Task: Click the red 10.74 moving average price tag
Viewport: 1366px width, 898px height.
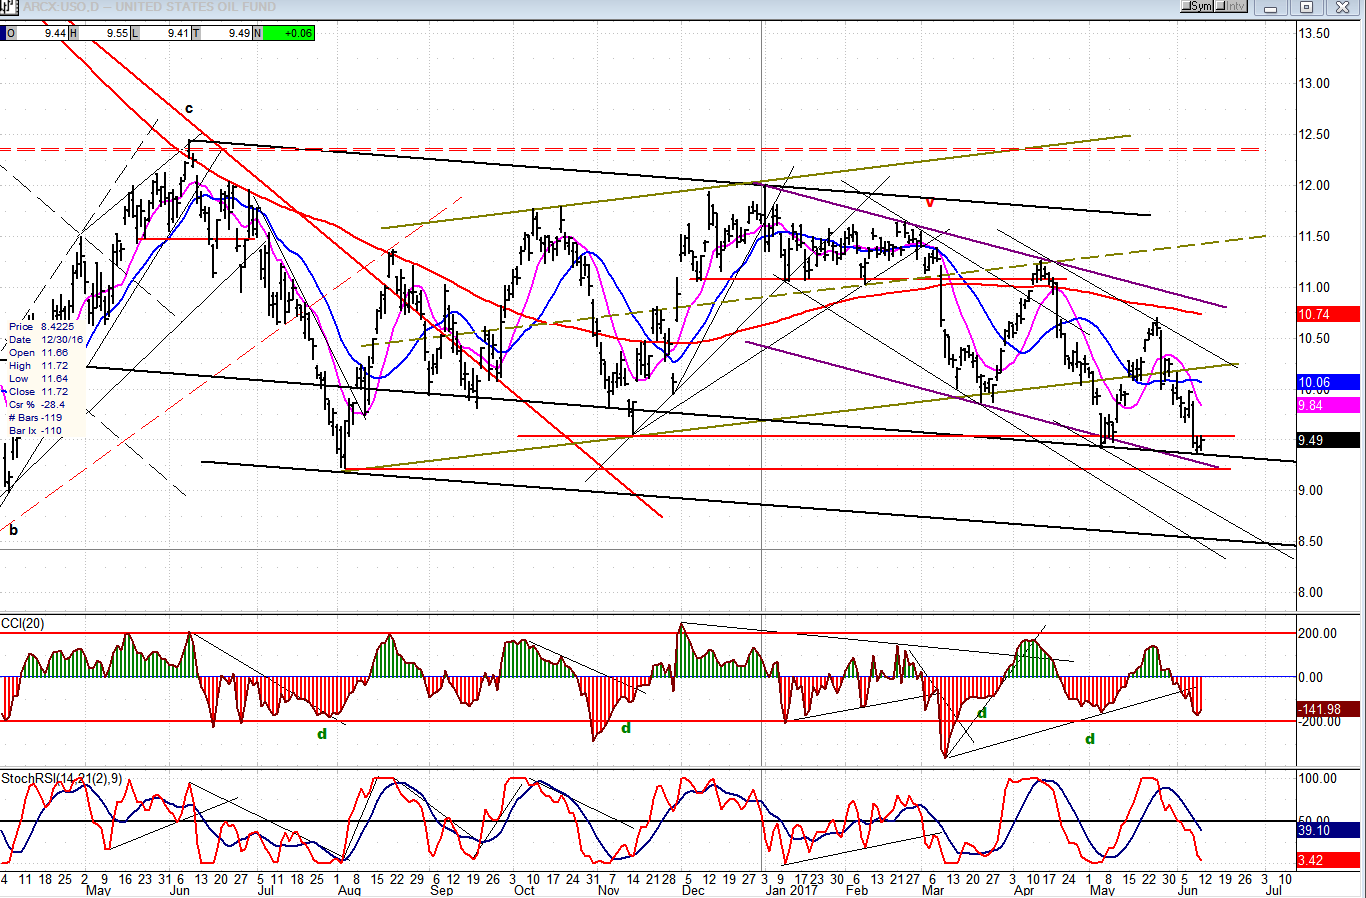Action: [1327, 314]
